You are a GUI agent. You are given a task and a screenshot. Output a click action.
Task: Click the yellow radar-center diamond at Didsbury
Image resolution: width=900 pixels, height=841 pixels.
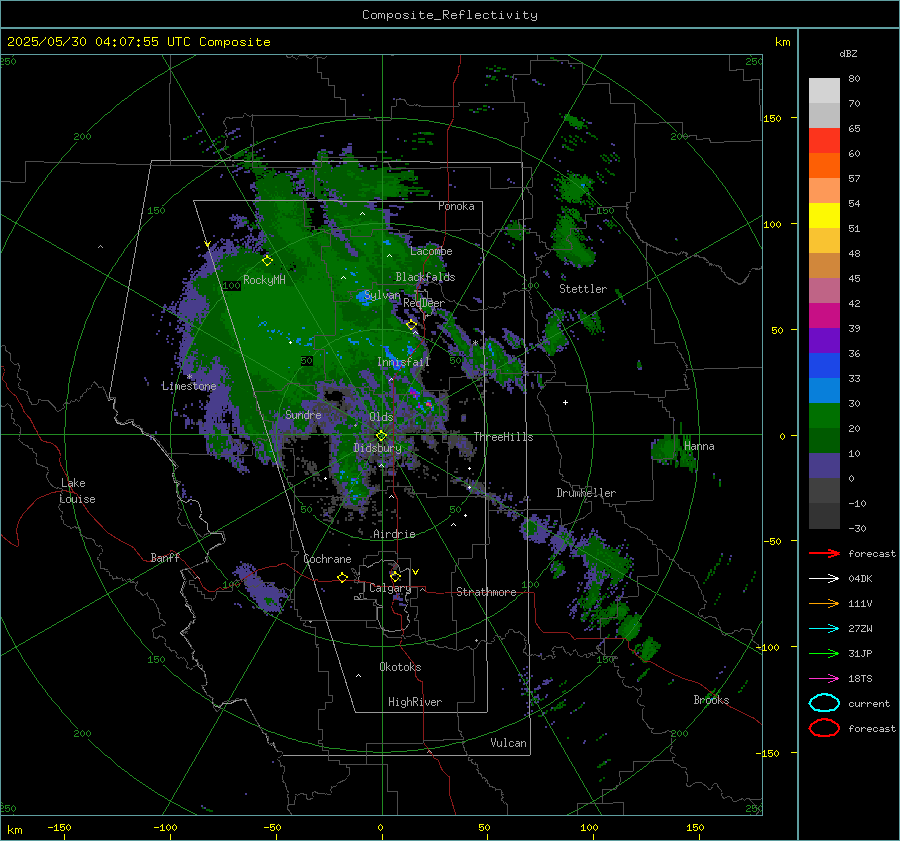point(381,436)
